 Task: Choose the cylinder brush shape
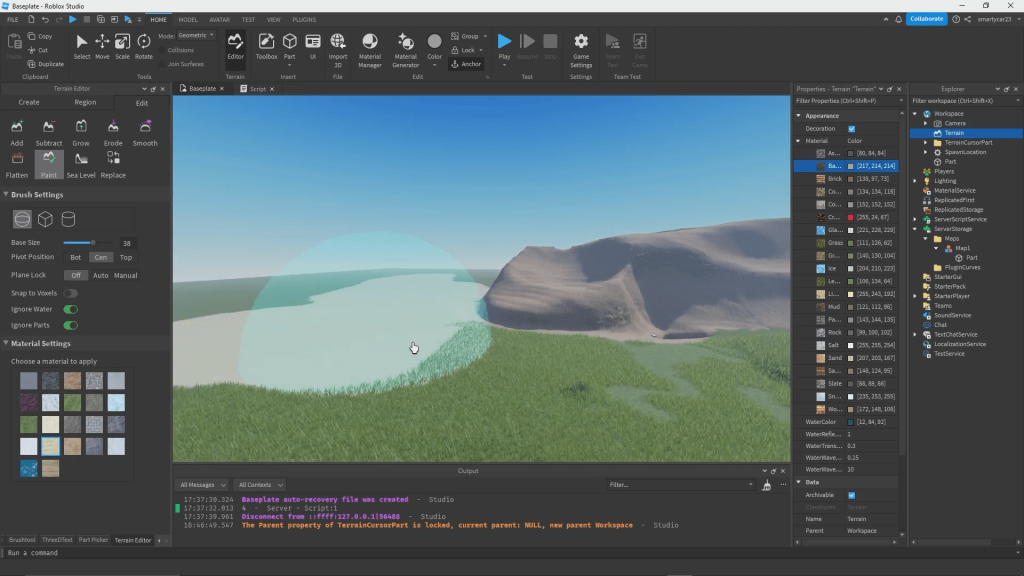click(68, 219)
